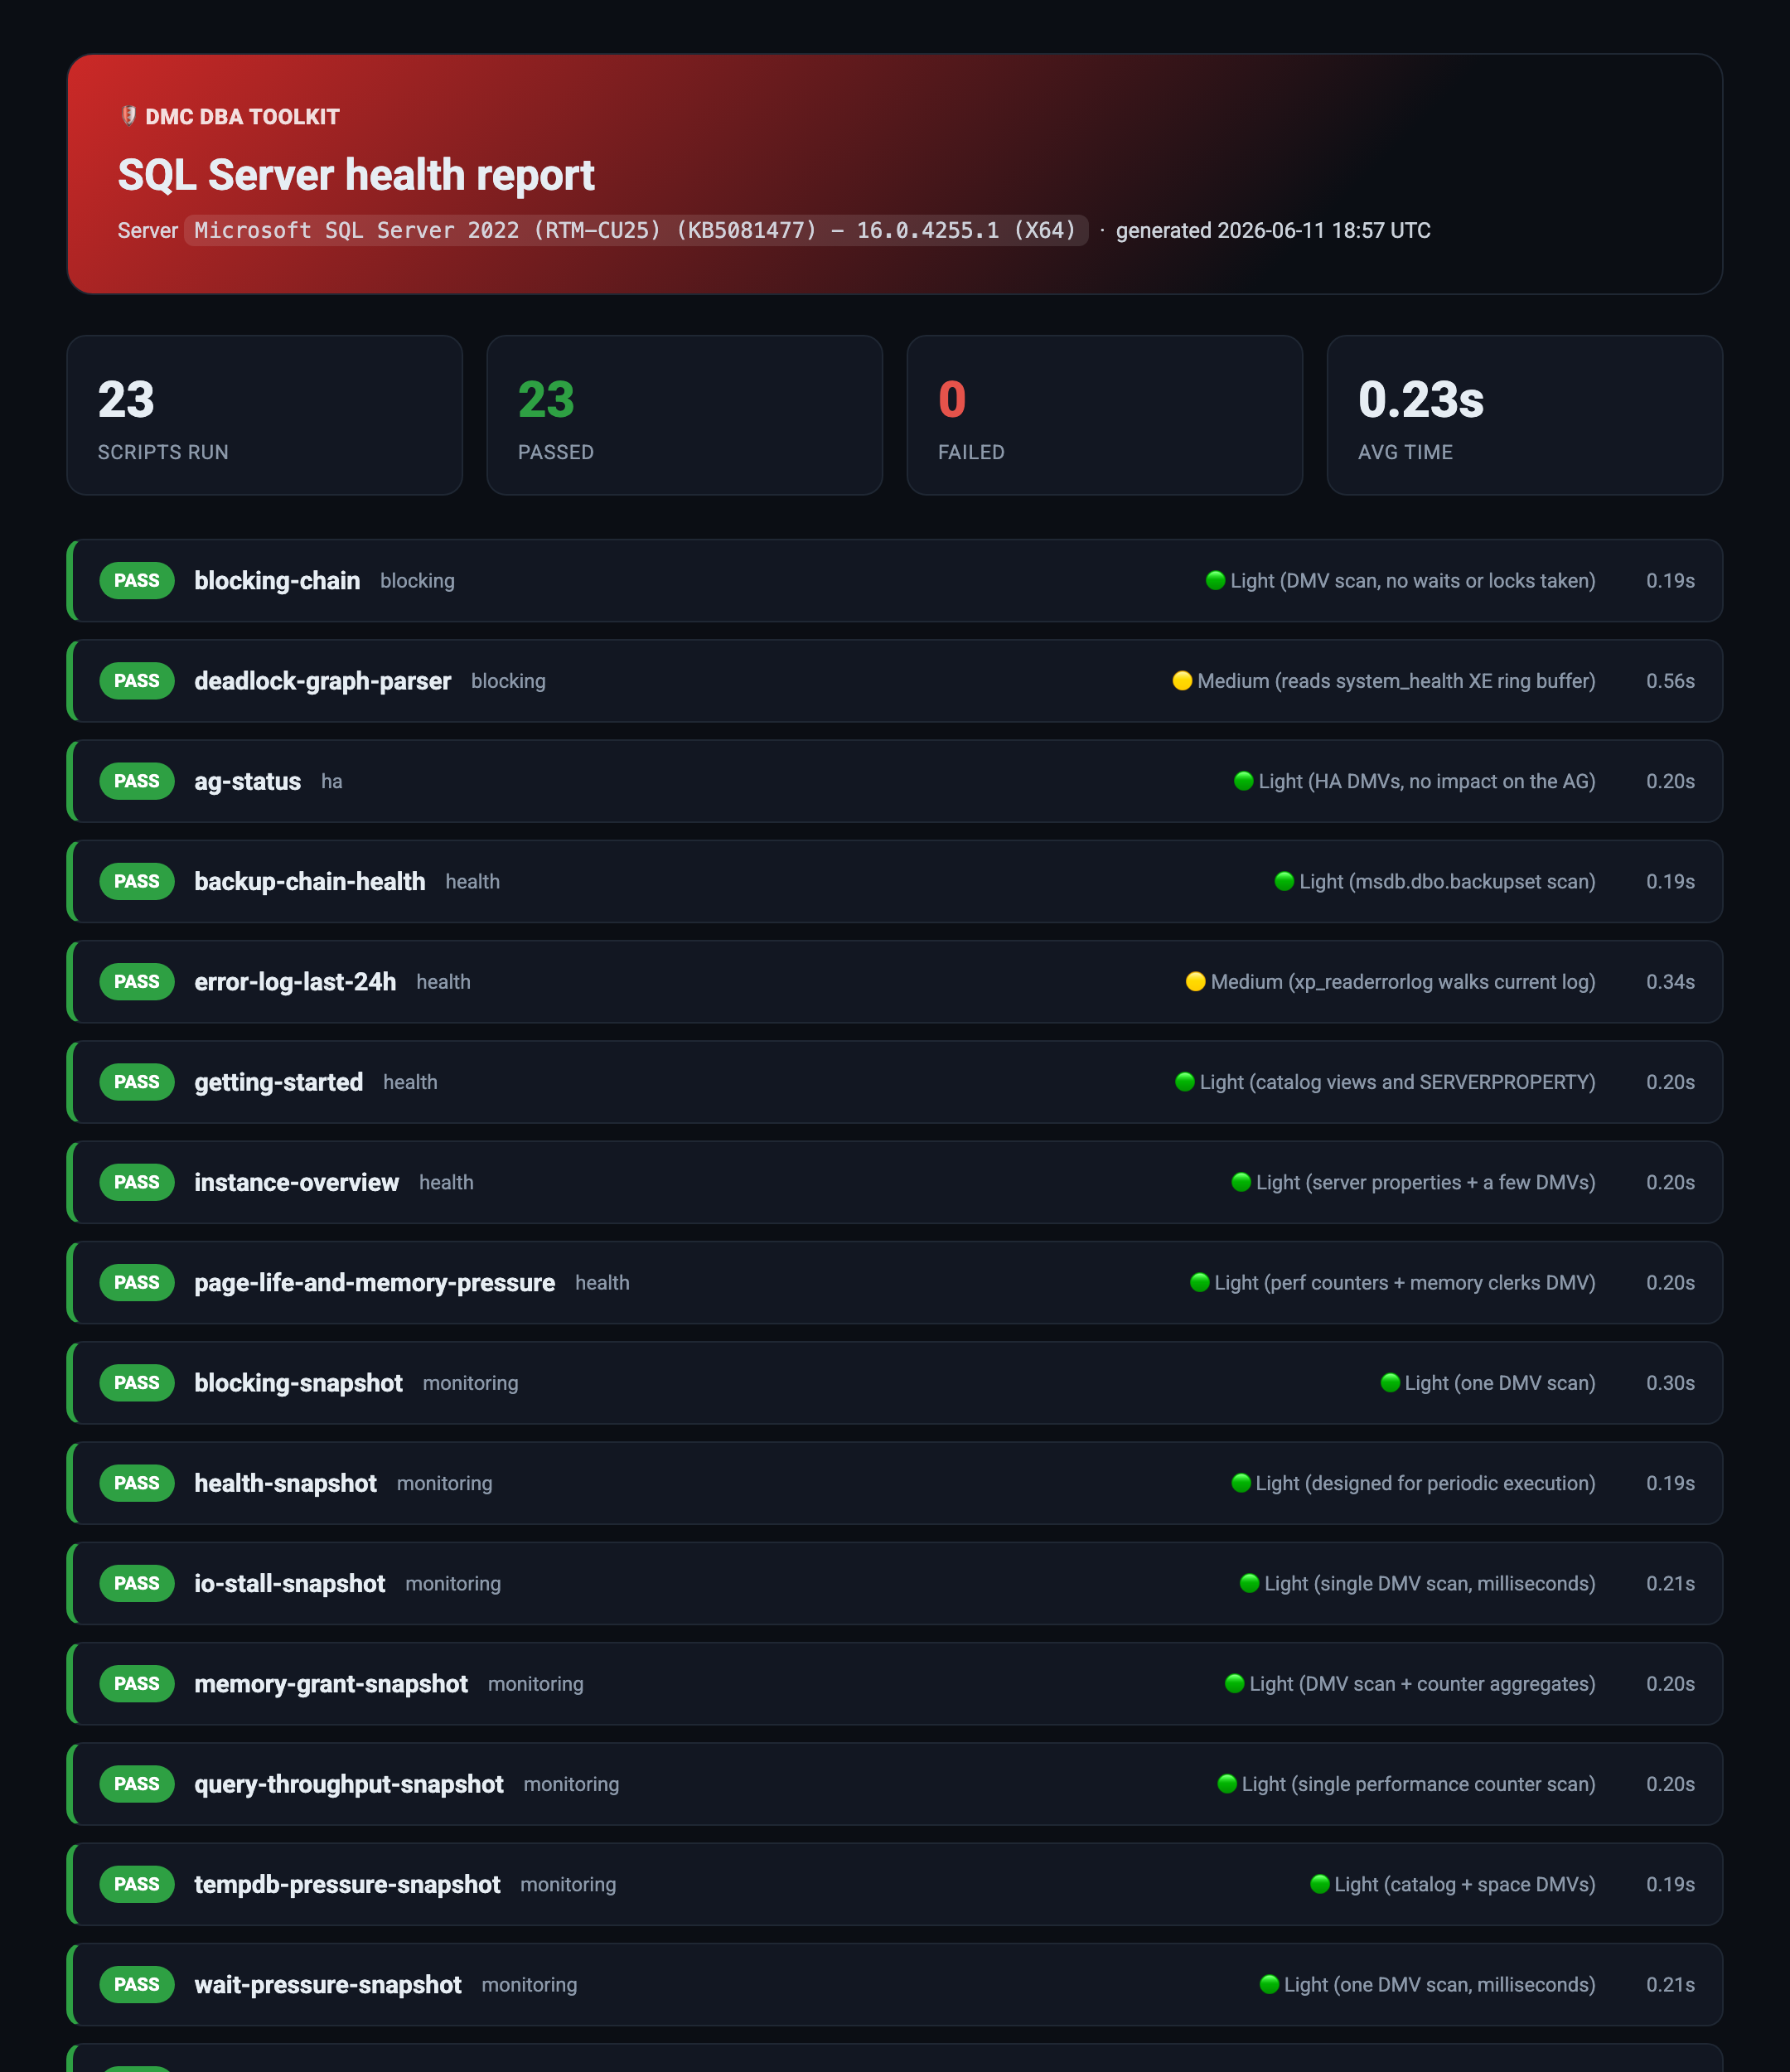Click the yellow dot on deadlock-graph-parser impact
The height and width of the screenshot is (2072, 1790).
[x=1182, y=680]
